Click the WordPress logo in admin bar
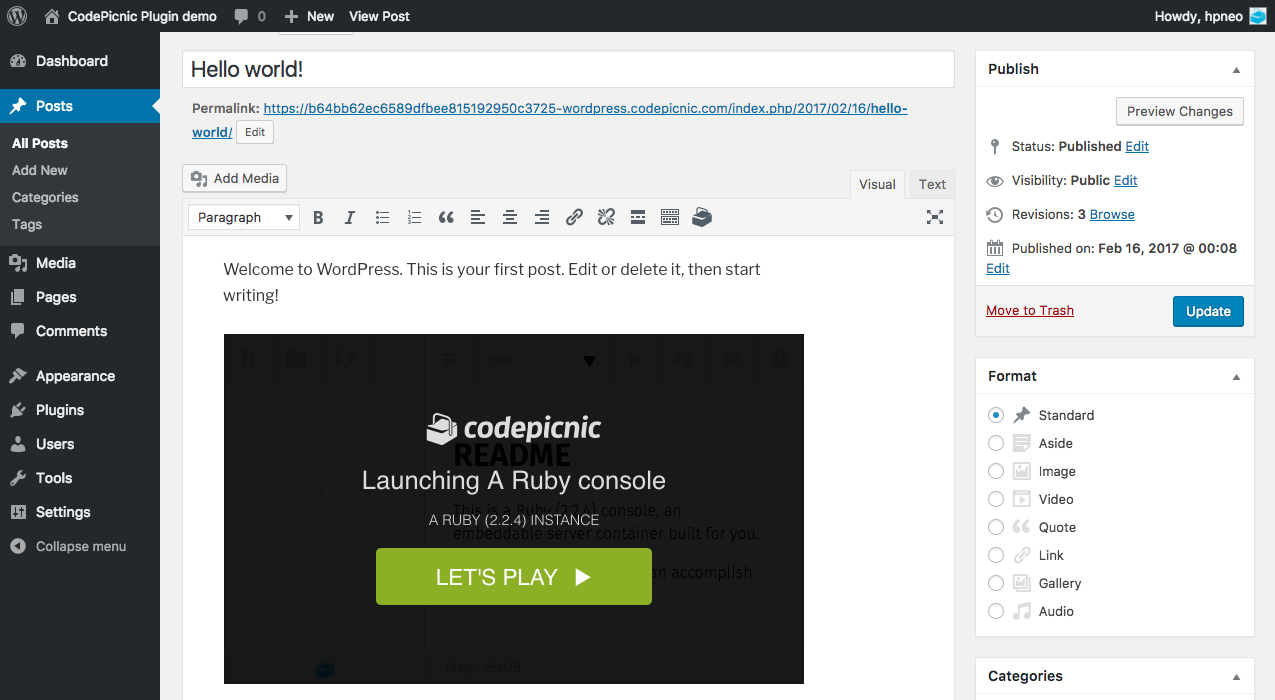This screenshot has width=1275, height=700. point(16,16)
